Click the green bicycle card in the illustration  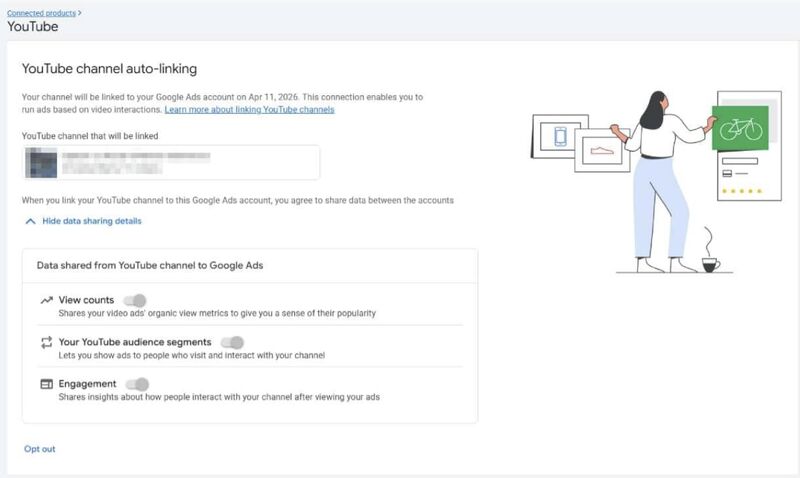coord(740,129)
